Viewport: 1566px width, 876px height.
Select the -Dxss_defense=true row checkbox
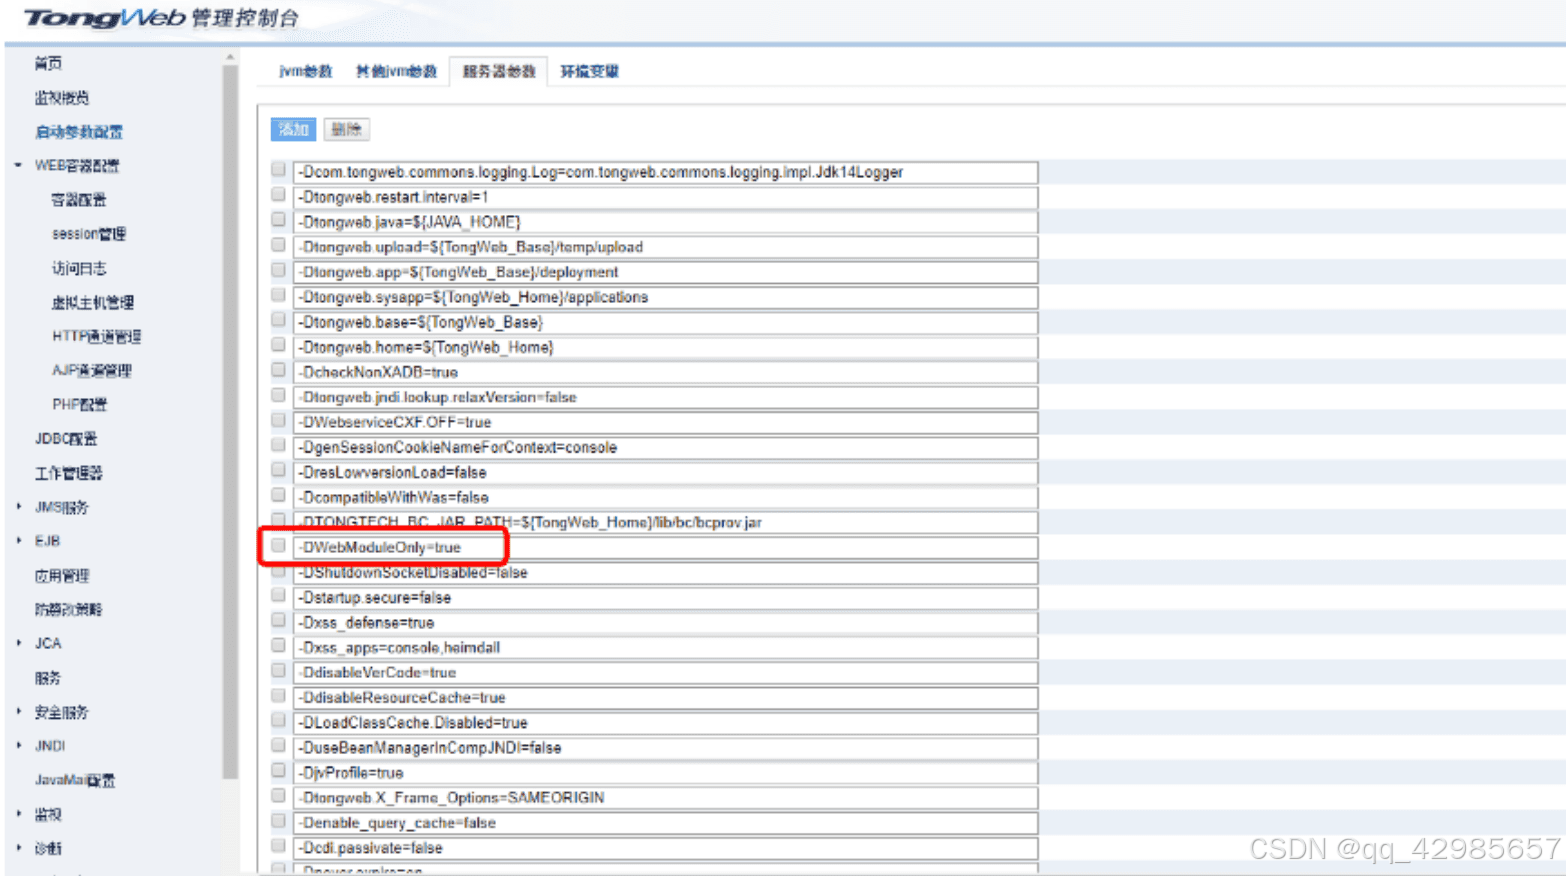coord(278,621)
